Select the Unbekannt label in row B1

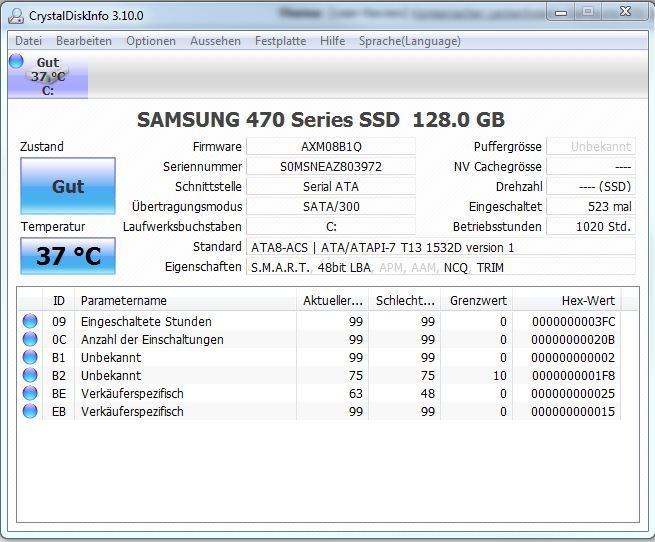point(111,357)
